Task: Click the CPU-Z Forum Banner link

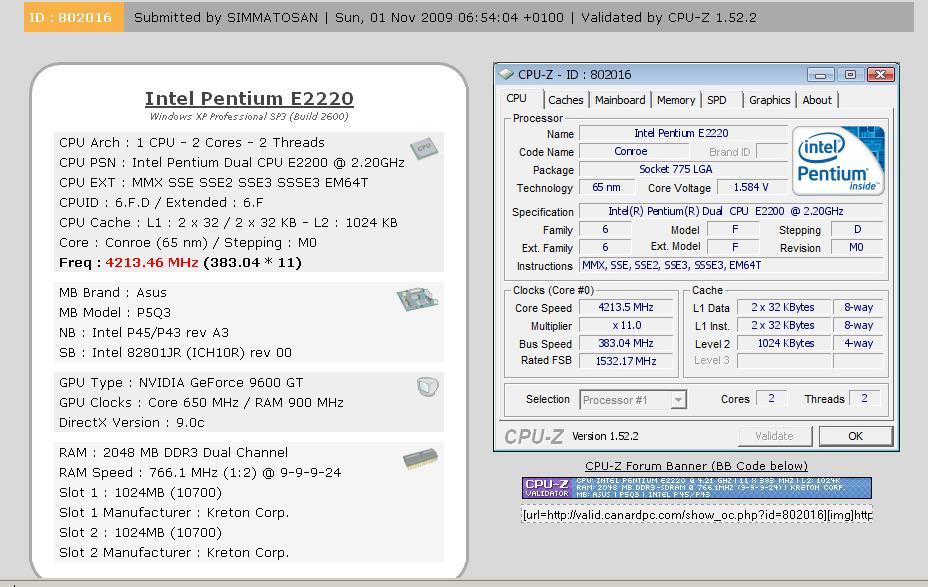Action: coord(696,466)
